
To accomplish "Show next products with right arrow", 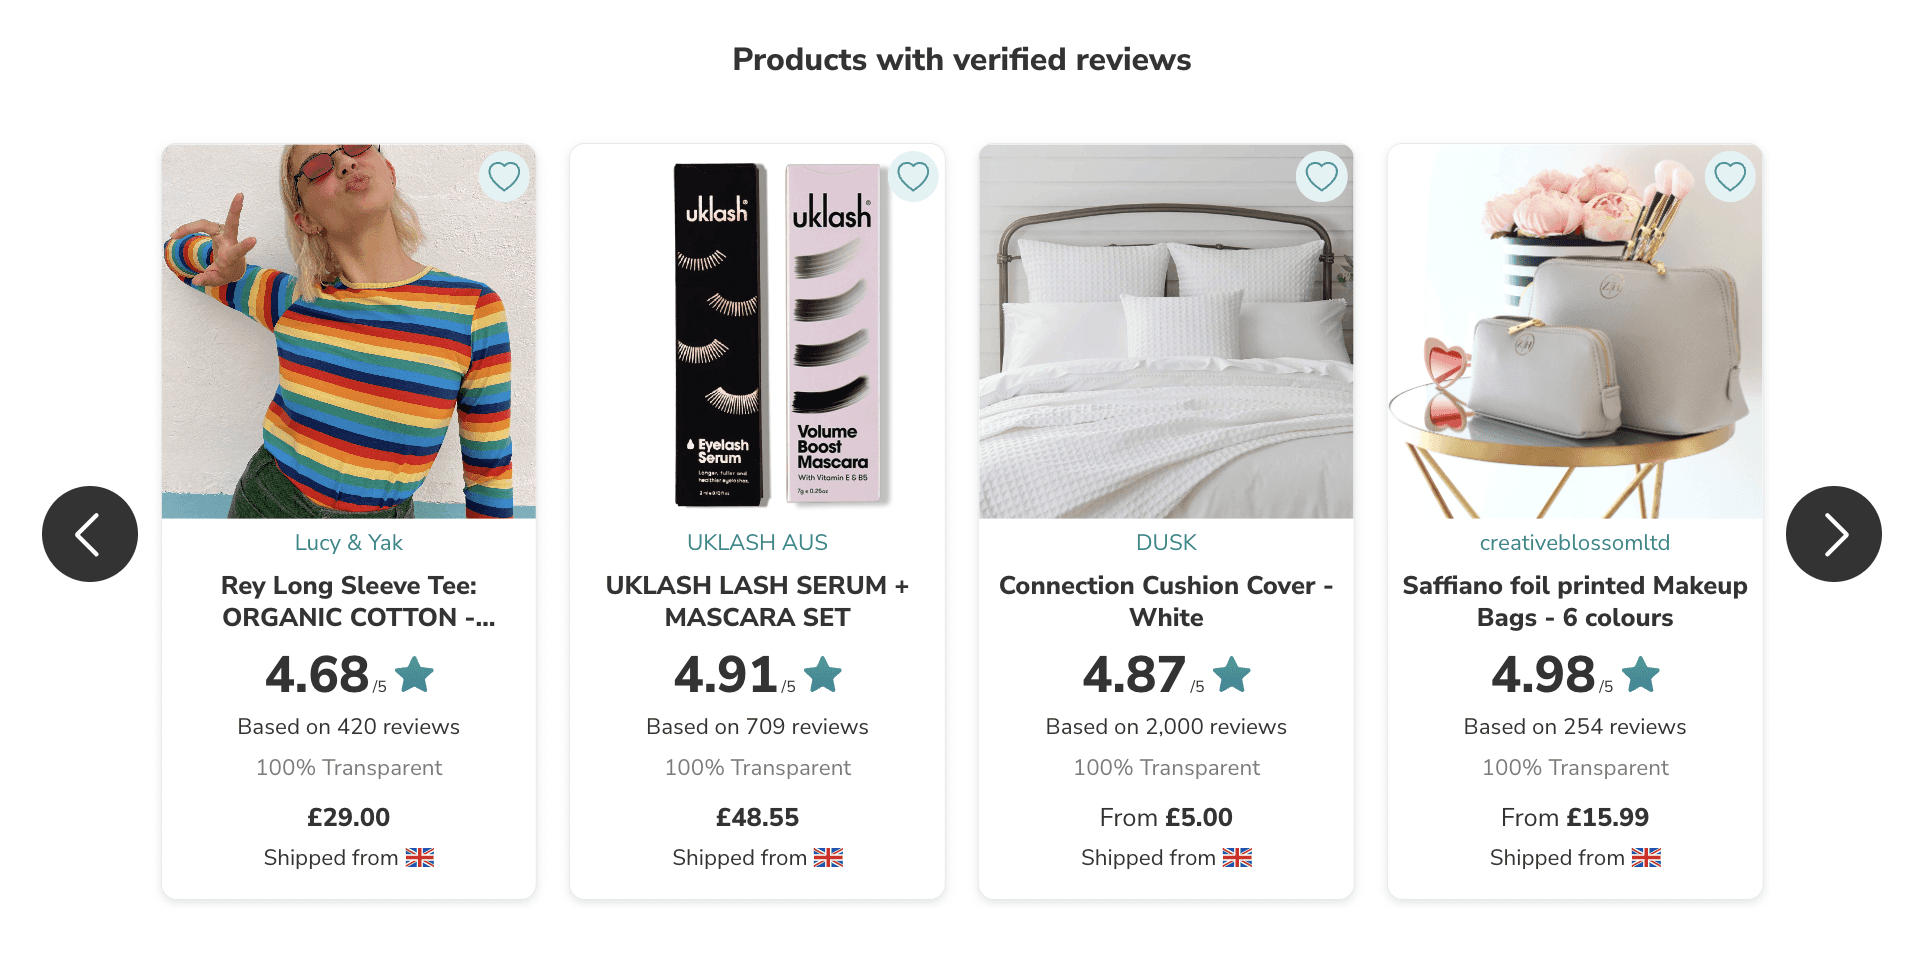I will tap(1833, 534).
